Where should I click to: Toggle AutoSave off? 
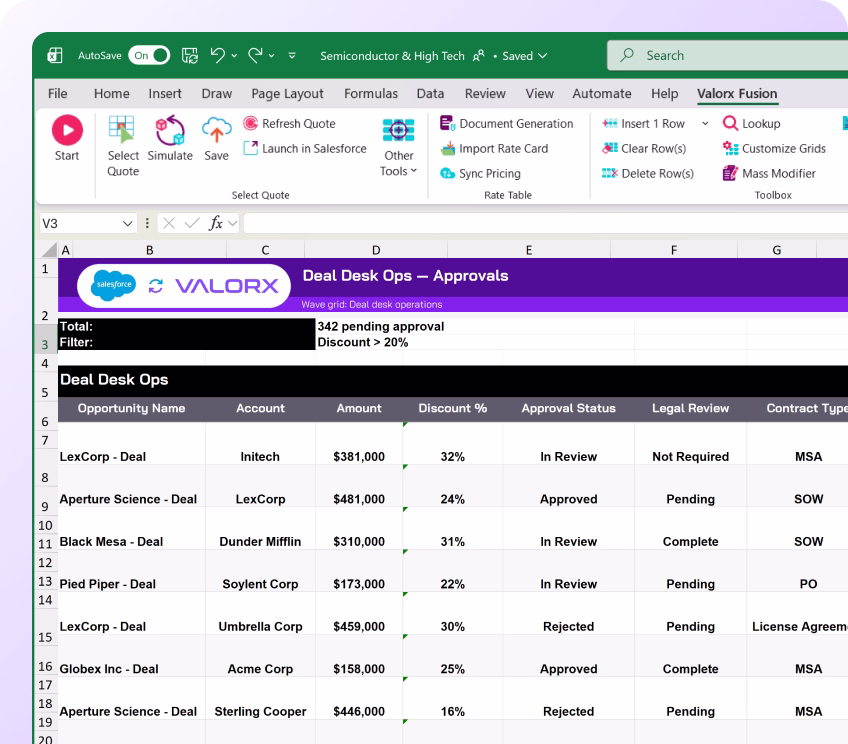149,55
